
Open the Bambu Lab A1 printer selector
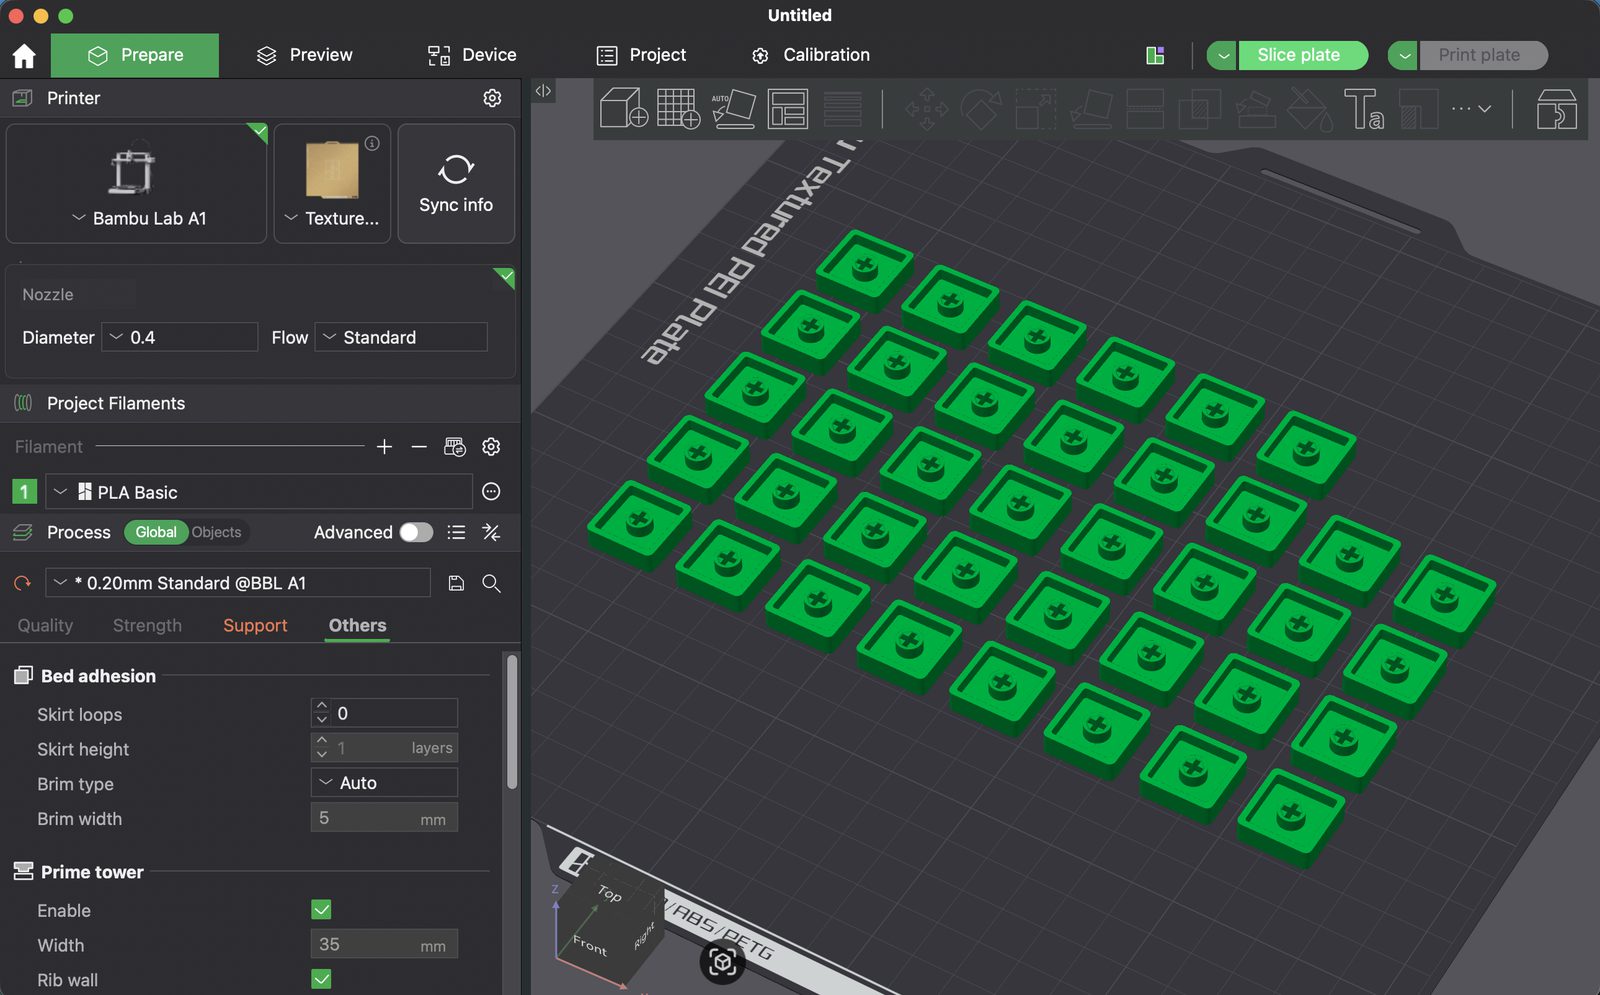[136, 183]
